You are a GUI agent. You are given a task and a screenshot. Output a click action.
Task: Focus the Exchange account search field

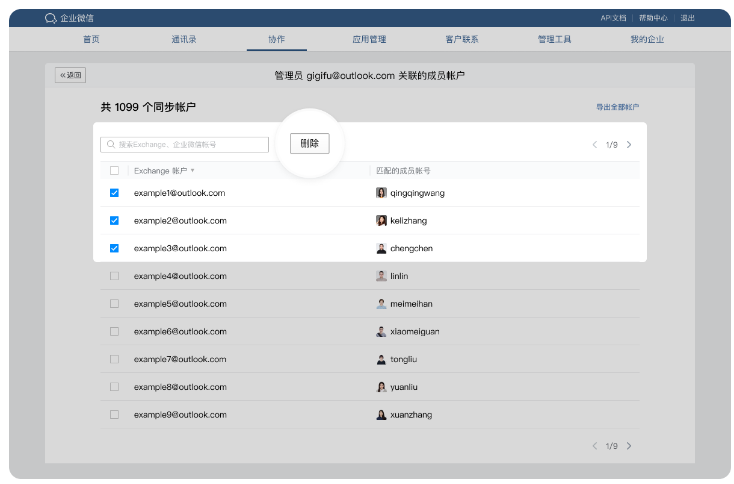190,144
